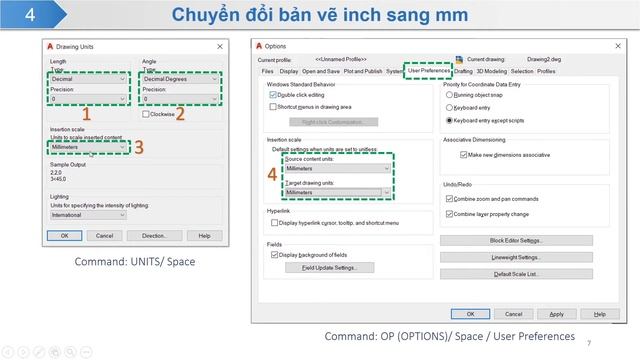This screenshot has width=640, height=360.
Task: Toggle the Clockwise checkbox
Action: 146,114
